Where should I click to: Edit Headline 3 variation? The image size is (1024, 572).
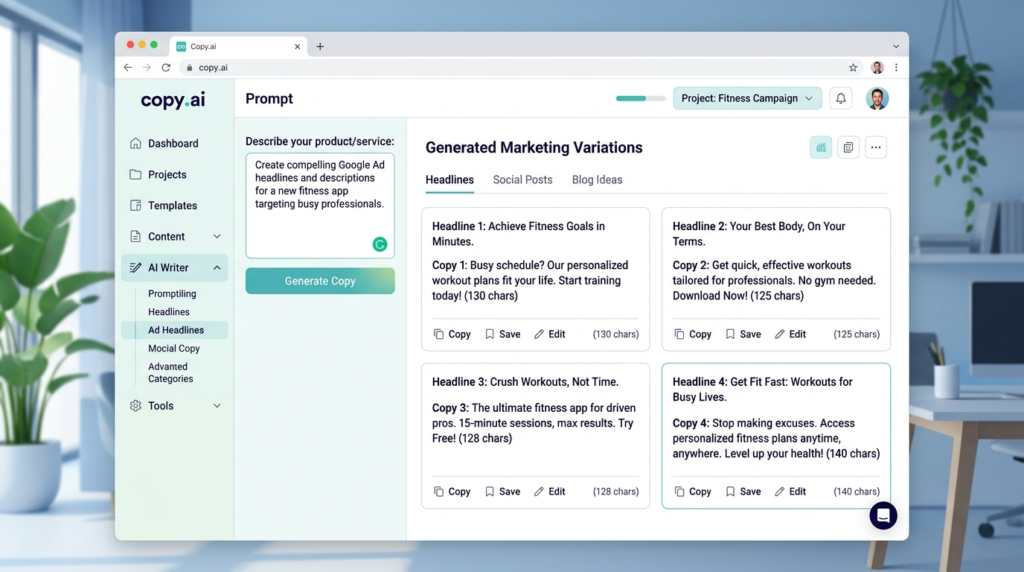tap(549, 492)
